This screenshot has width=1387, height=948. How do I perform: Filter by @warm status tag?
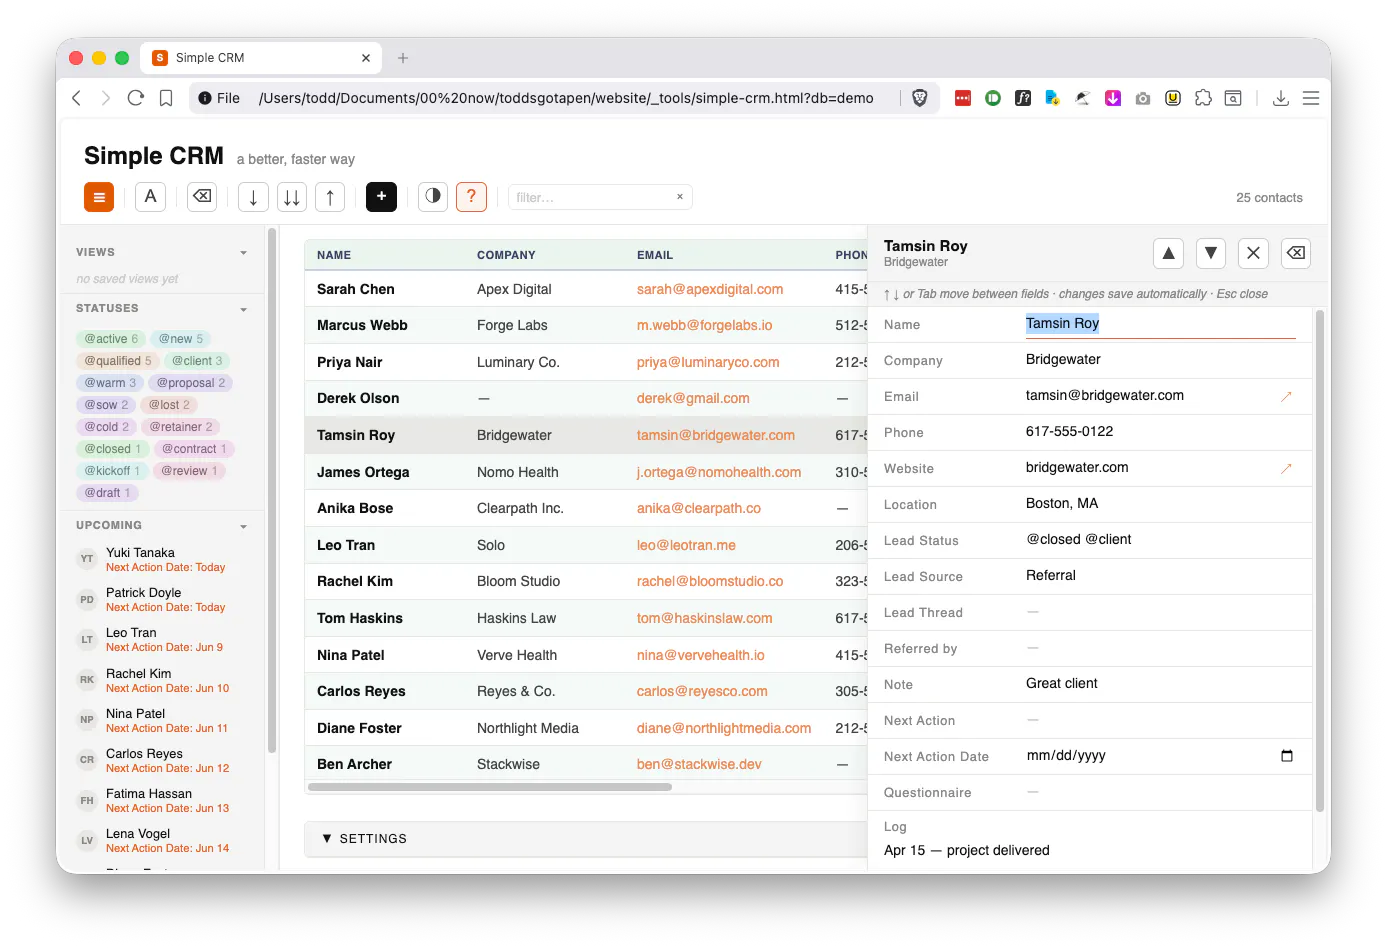(x=109, y=383)
